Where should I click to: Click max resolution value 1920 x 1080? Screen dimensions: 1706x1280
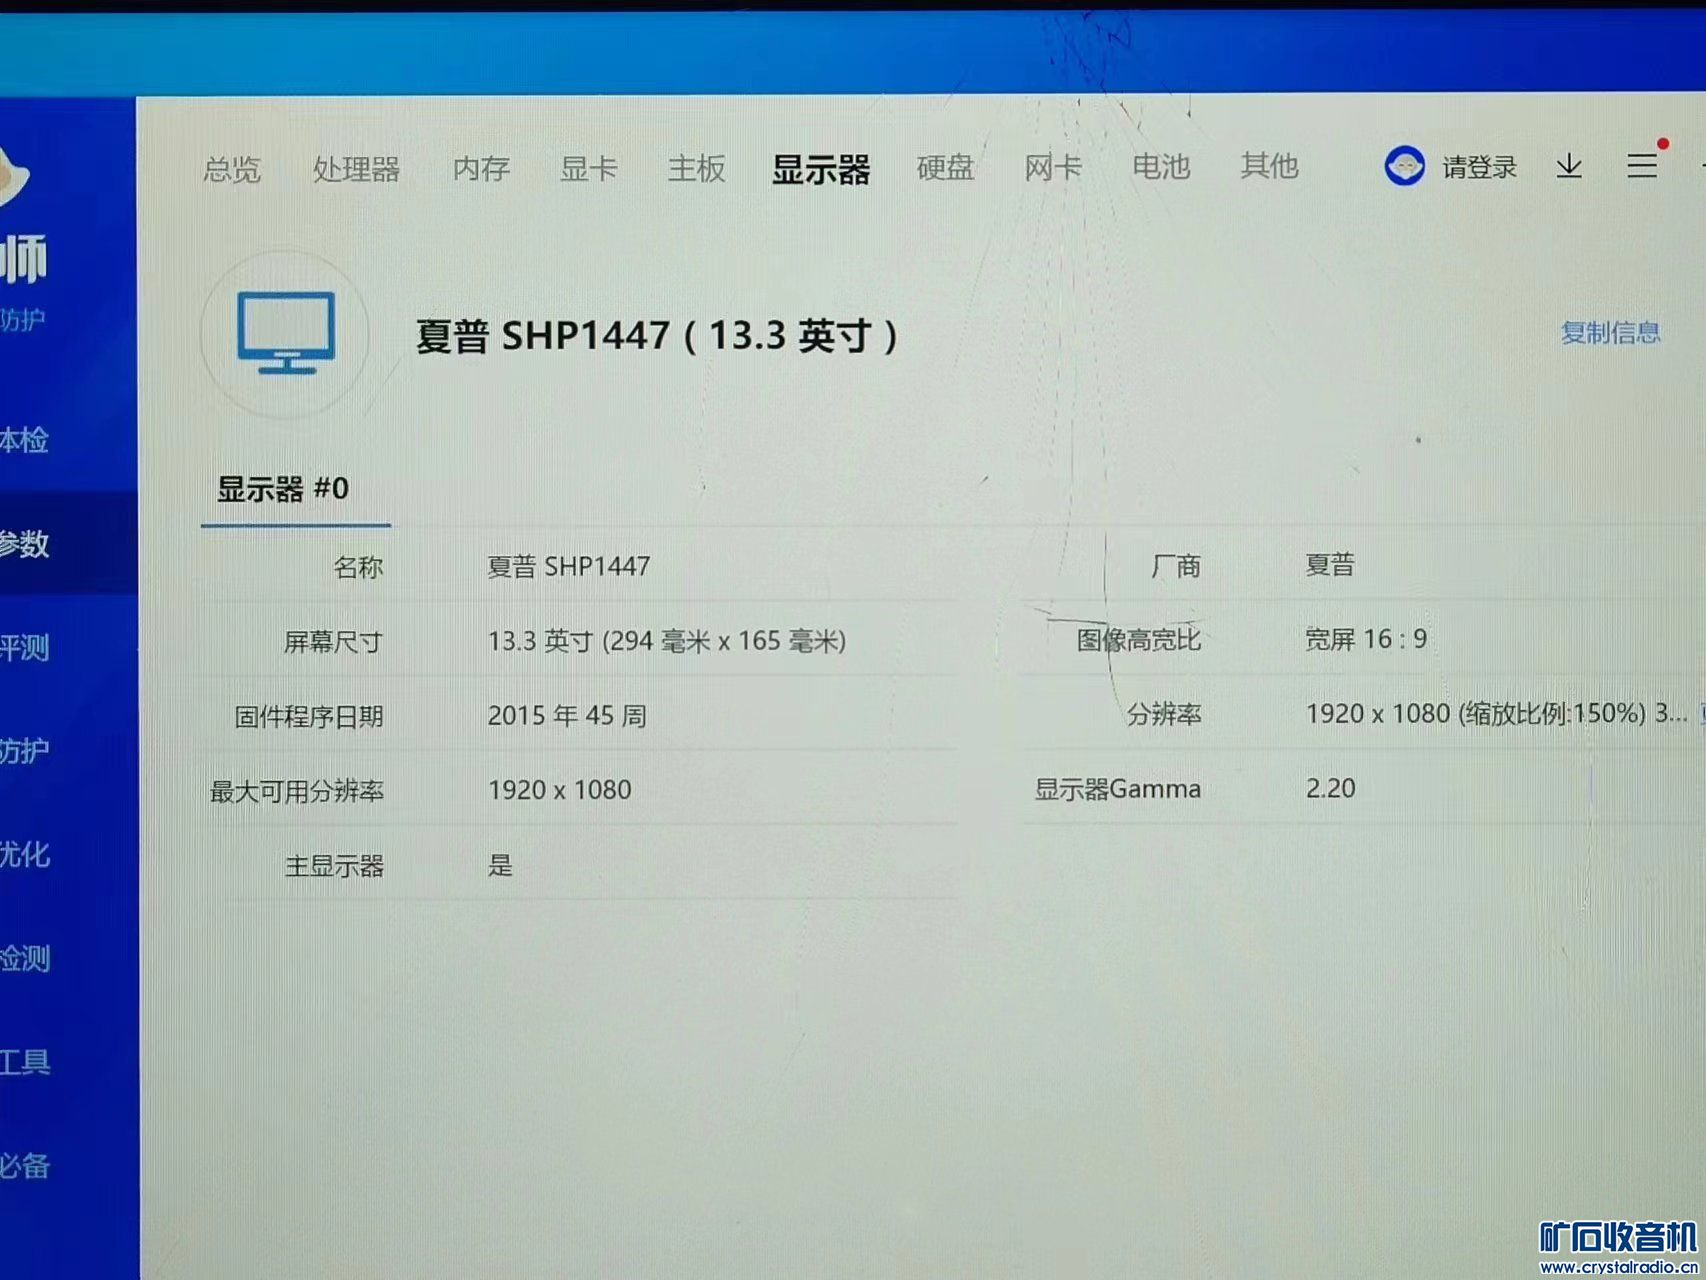point(559,790)
